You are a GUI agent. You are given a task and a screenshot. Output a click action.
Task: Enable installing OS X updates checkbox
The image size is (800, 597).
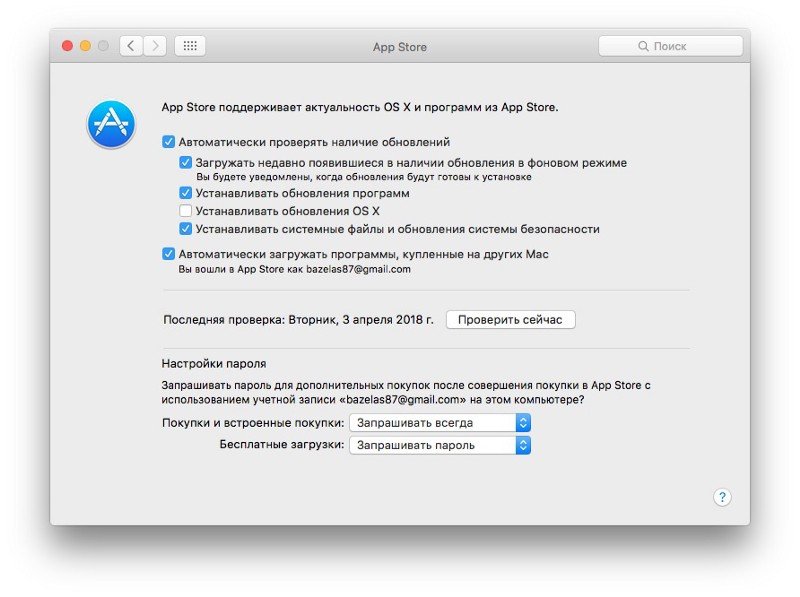[x=186, y=211]
